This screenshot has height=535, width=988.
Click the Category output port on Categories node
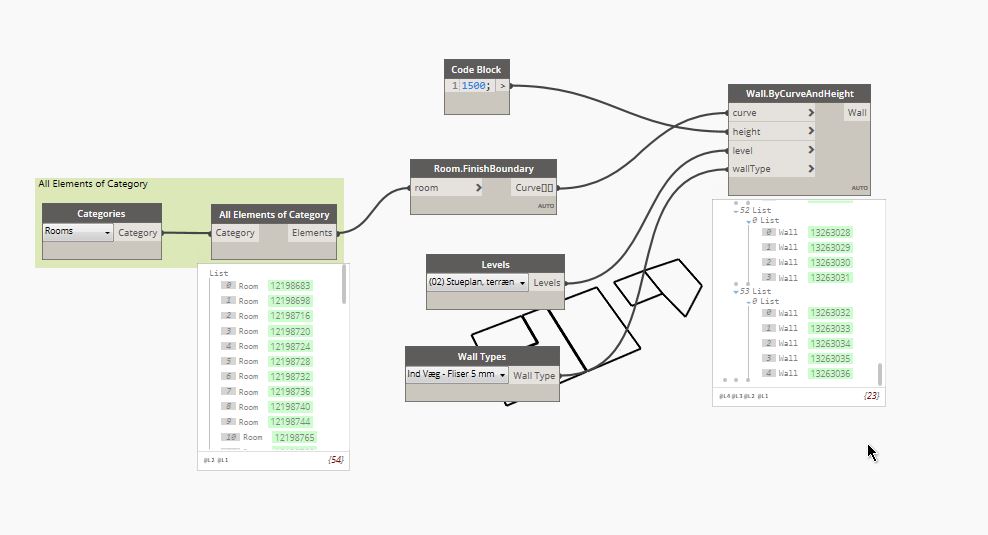pos(137,233)
